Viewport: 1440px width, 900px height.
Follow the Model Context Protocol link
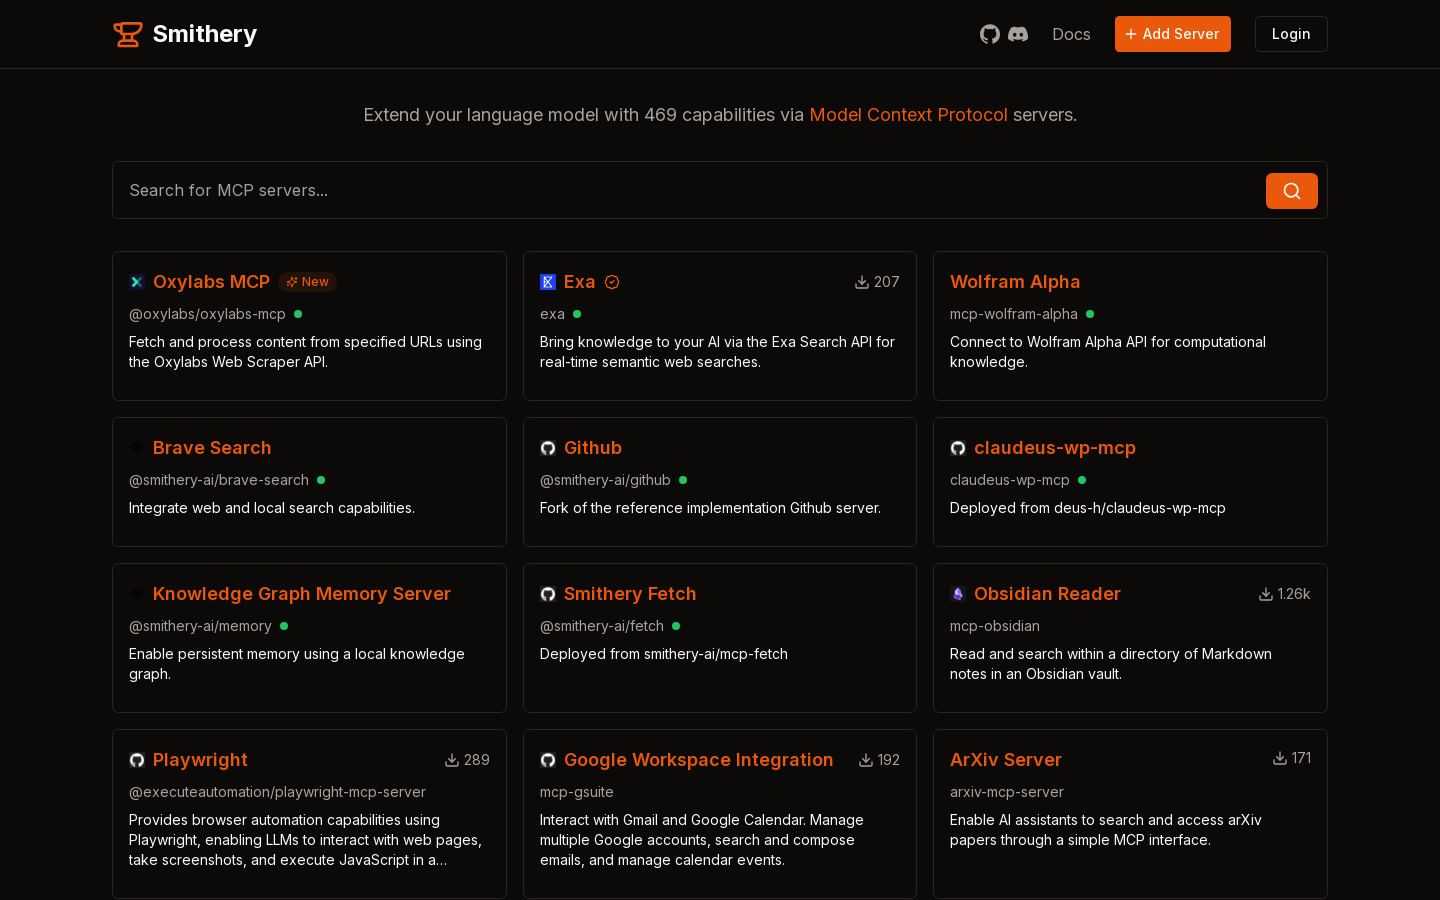click(908, 115)
